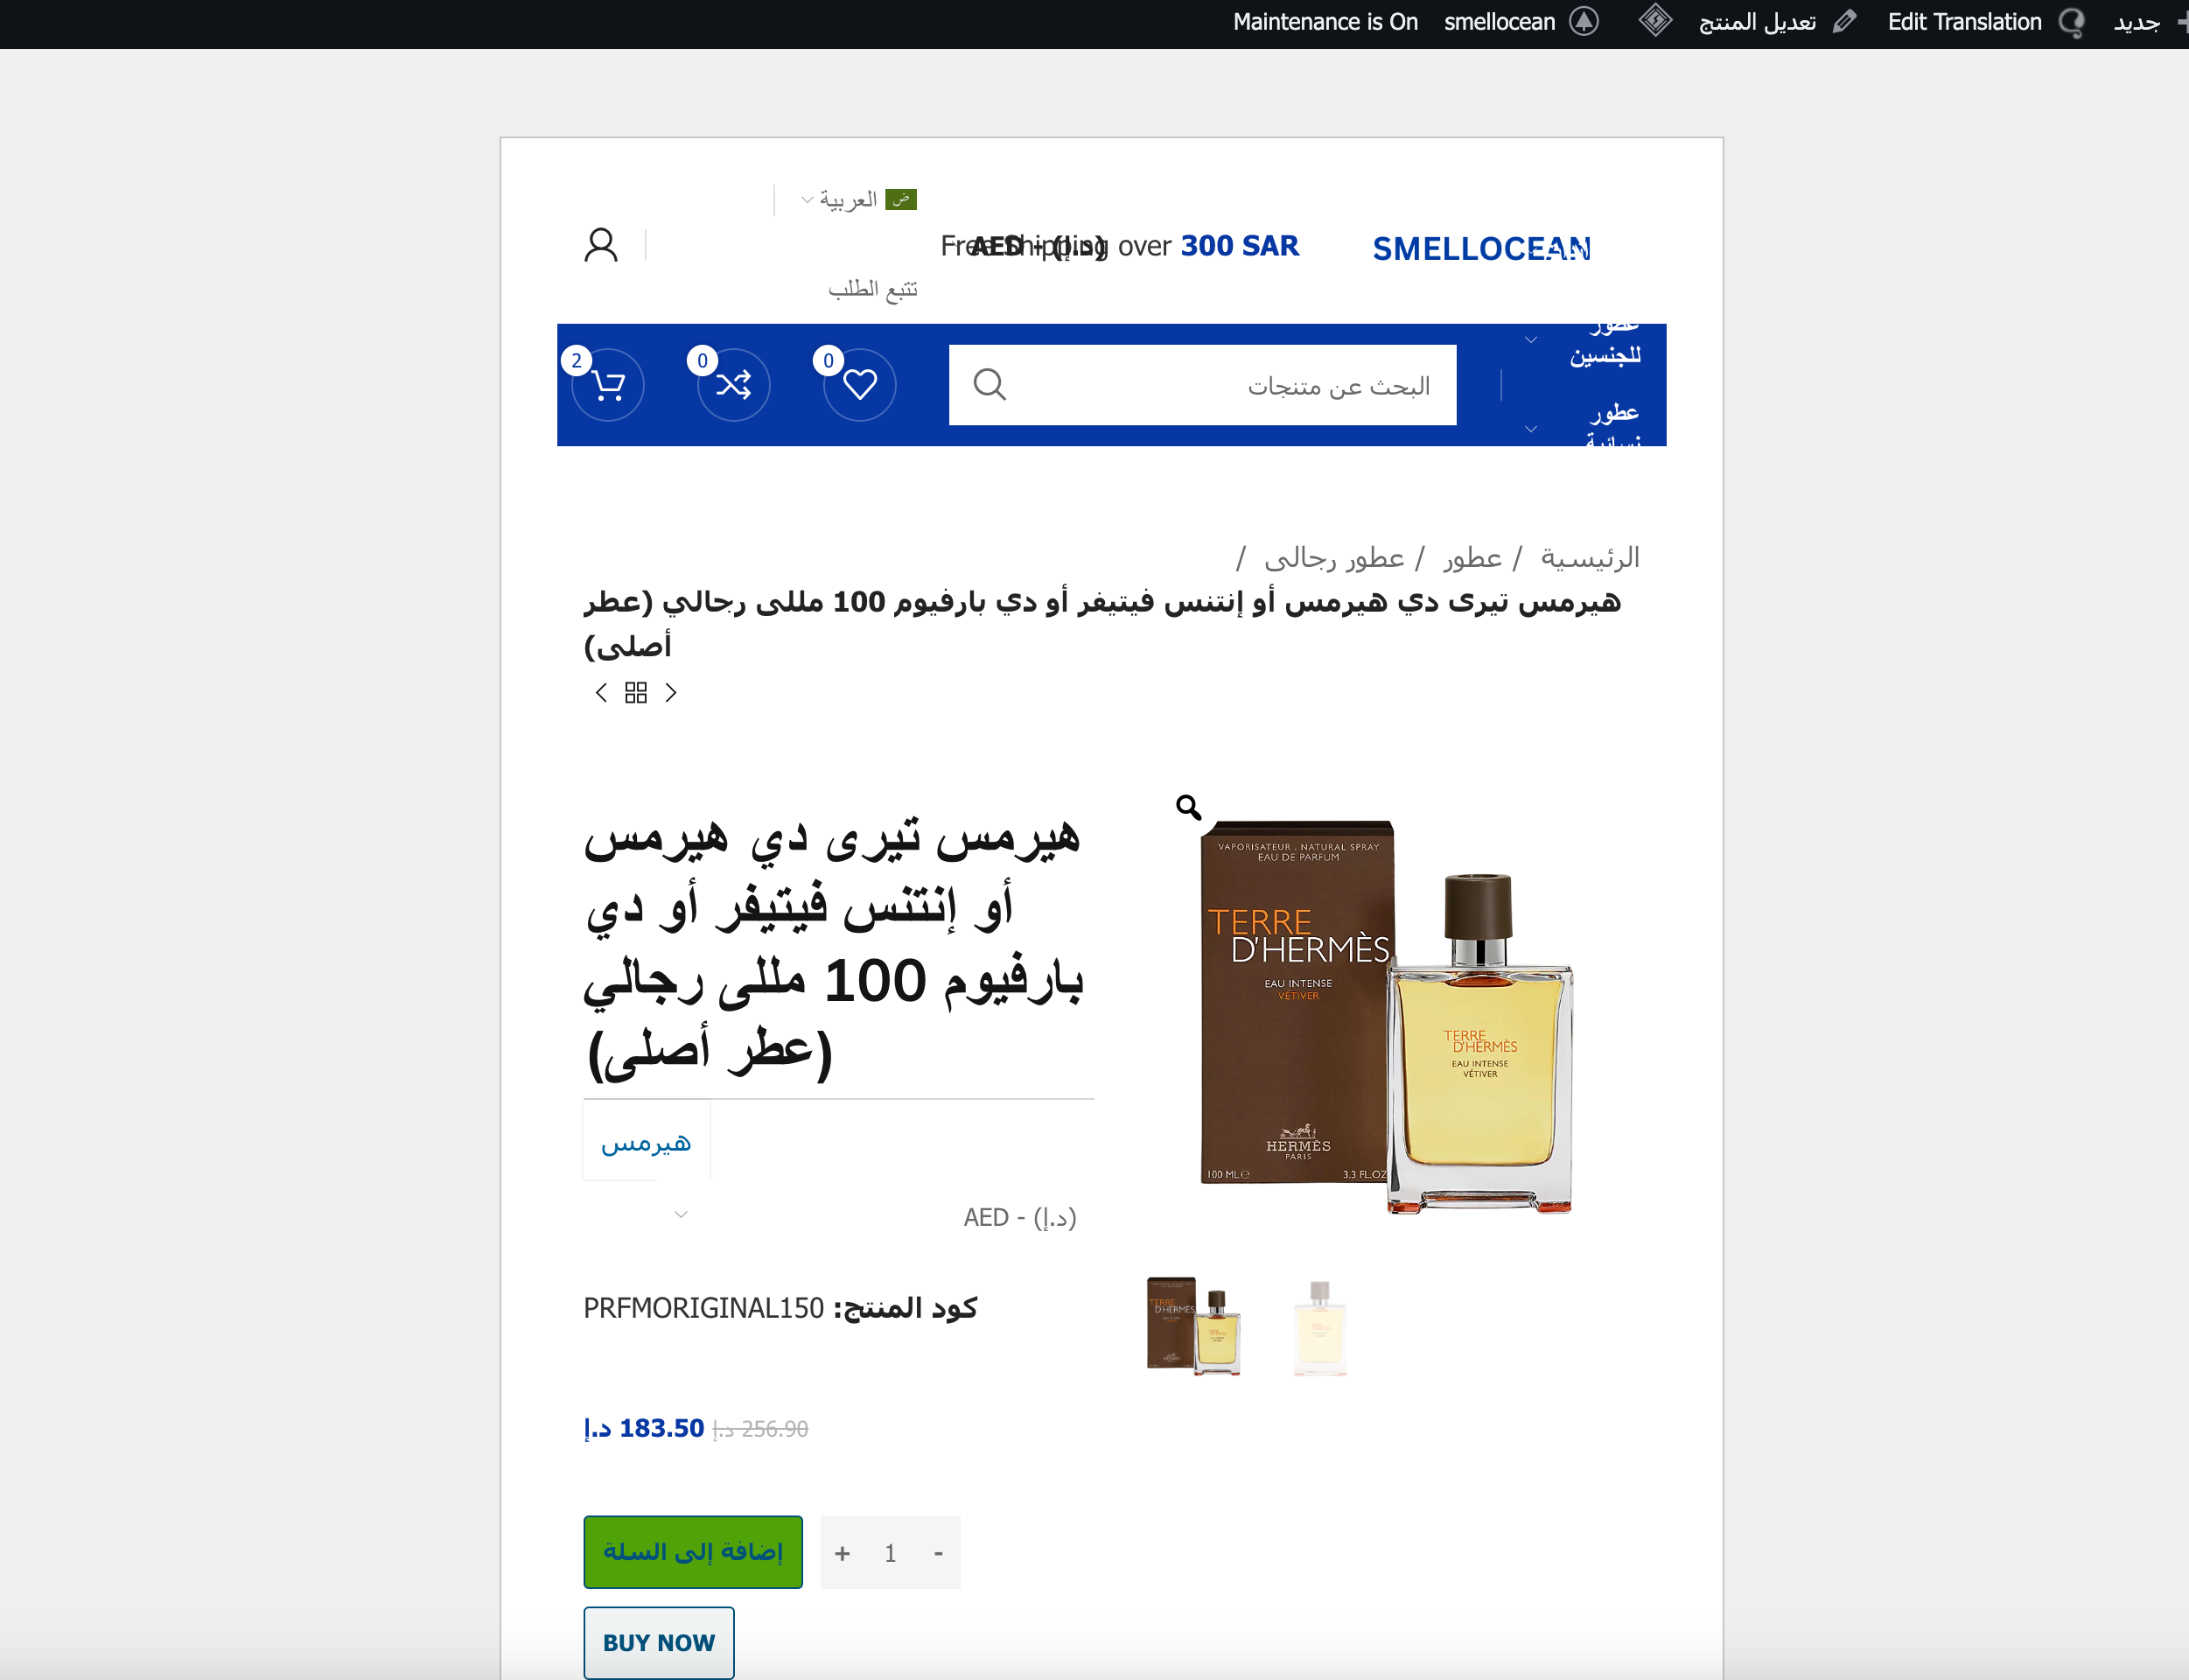The width and height of the screenshot is (2189, 1680).
Task: Click عطور رجالى breadcrumb link
Action: point(1334,557)
